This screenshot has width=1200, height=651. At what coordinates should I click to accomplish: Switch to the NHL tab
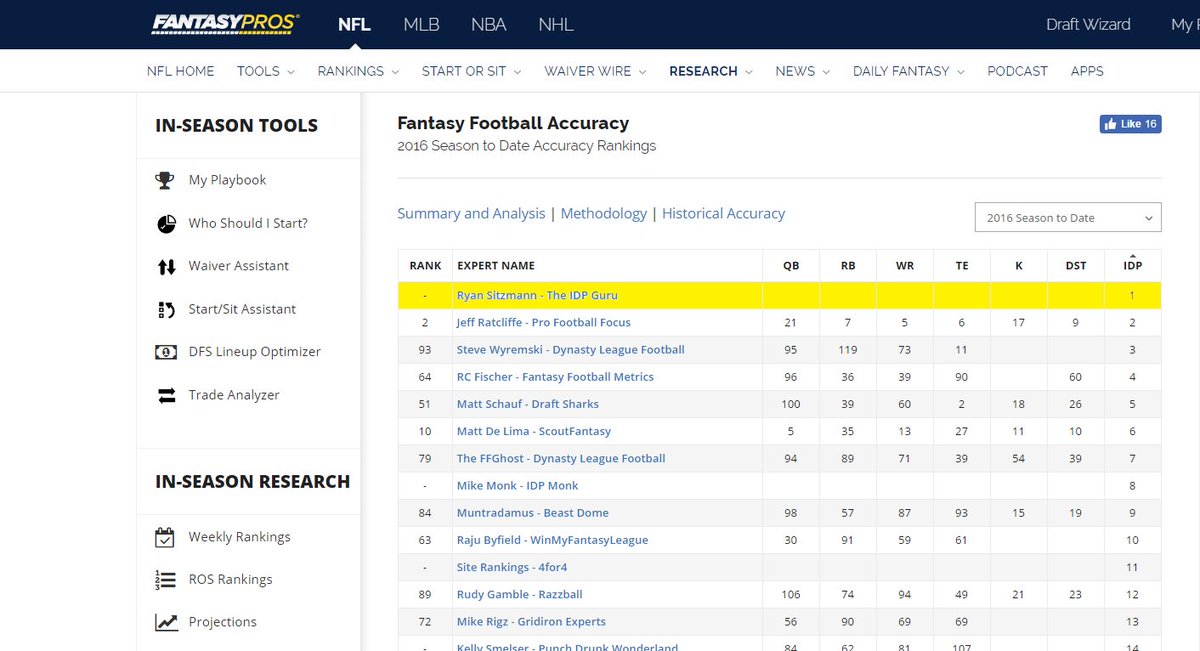pos(556,24)
